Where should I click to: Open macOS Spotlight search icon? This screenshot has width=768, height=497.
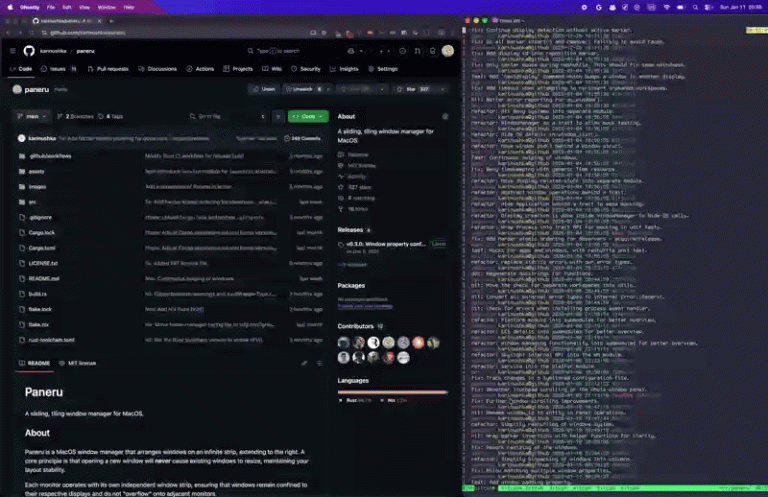[x=695, y=7]
